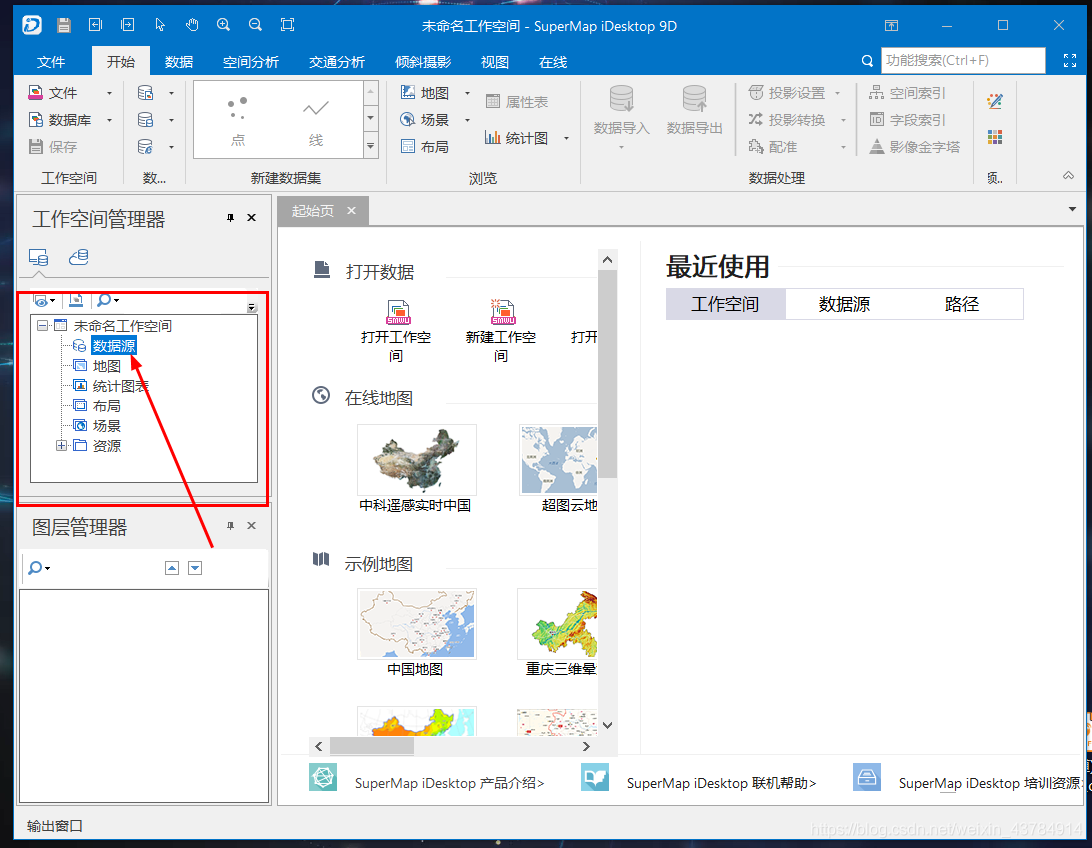Viewport: 1092px width, 848px height.
Task: Click the zoom in magnifier icon
Action: (224, 25)
